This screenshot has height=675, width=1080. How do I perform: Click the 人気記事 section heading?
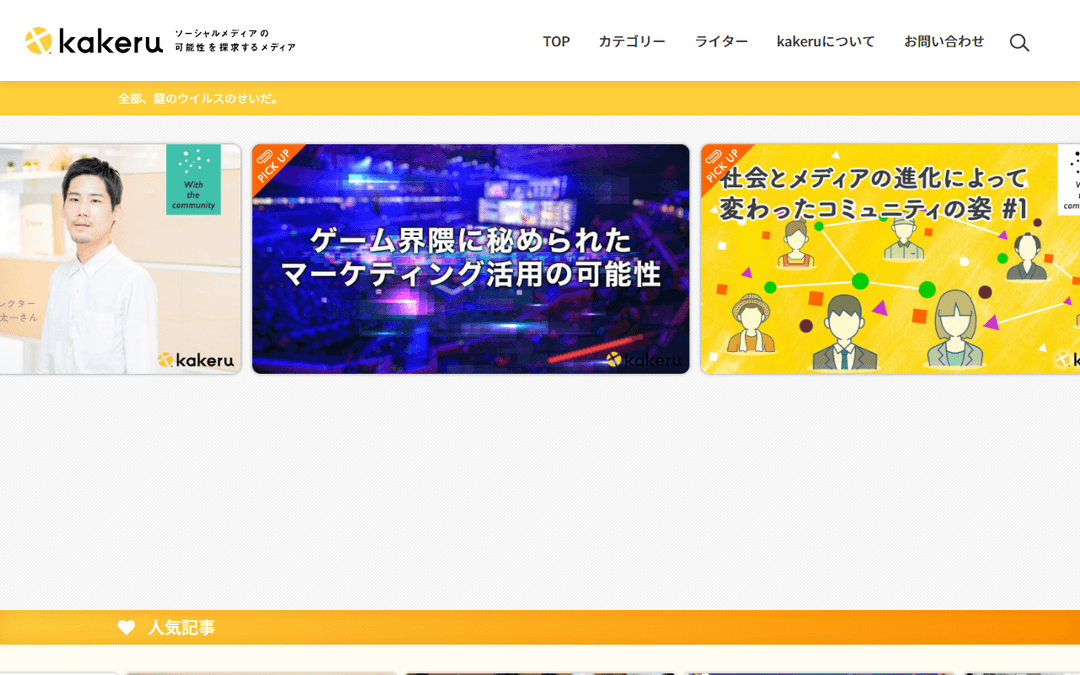pyautogui.click(x=181, y=627)
